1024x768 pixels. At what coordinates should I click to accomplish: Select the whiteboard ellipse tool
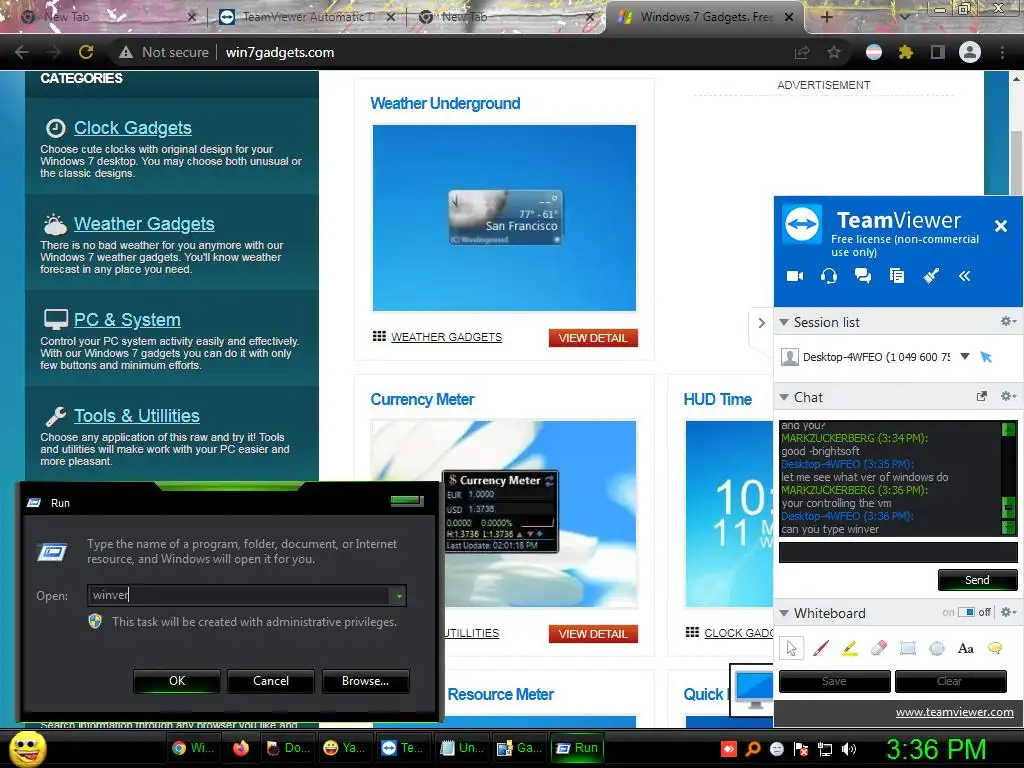[x=937, y=648]
